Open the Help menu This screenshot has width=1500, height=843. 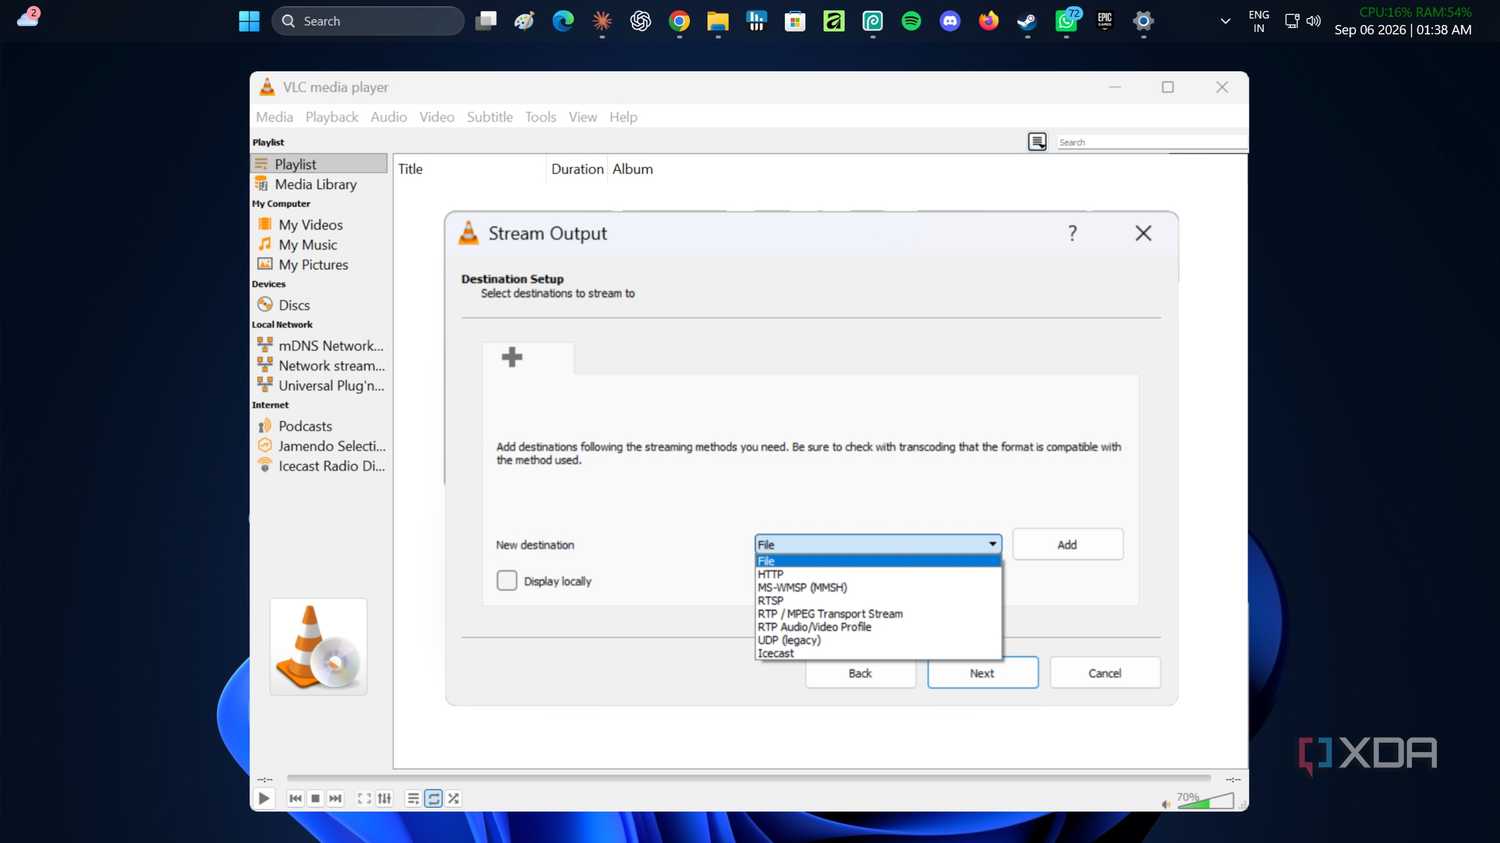point(623,117)
